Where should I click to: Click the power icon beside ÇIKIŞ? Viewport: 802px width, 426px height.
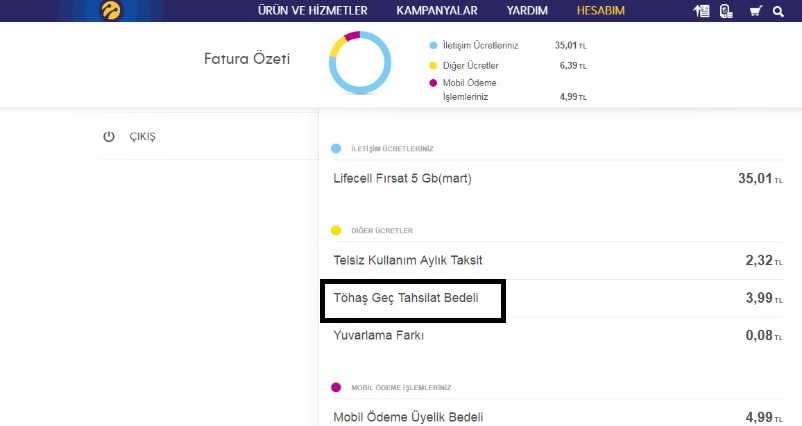tap(109, 136)
